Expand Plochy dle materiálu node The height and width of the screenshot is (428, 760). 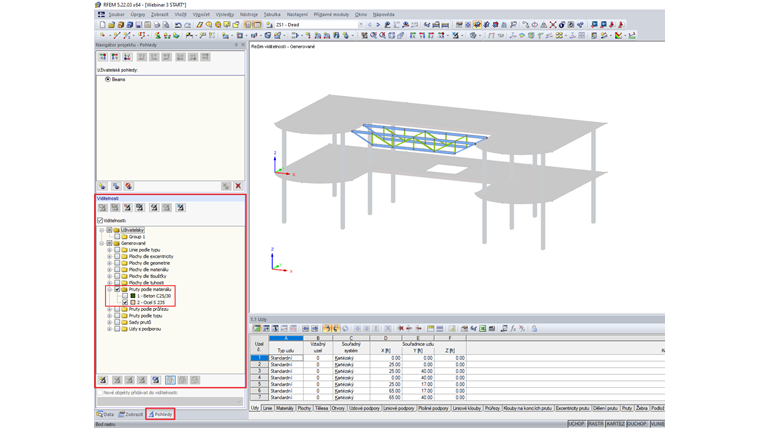pyautogui.click(x=110, y=269)
